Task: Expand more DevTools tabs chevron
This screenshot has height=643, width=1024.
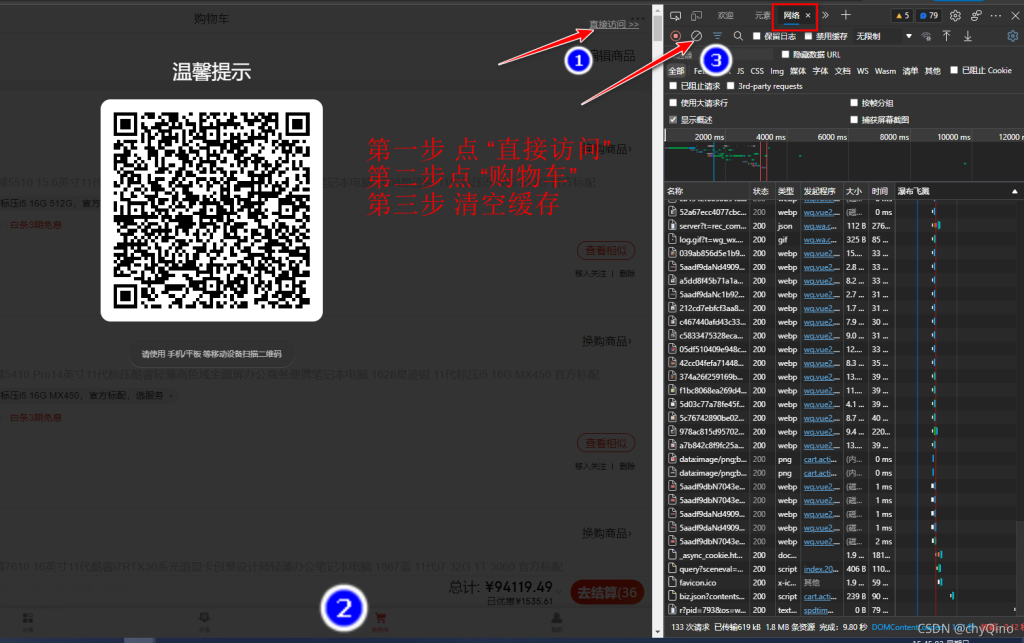Action: pyautogui.click(x=825, y=15)
